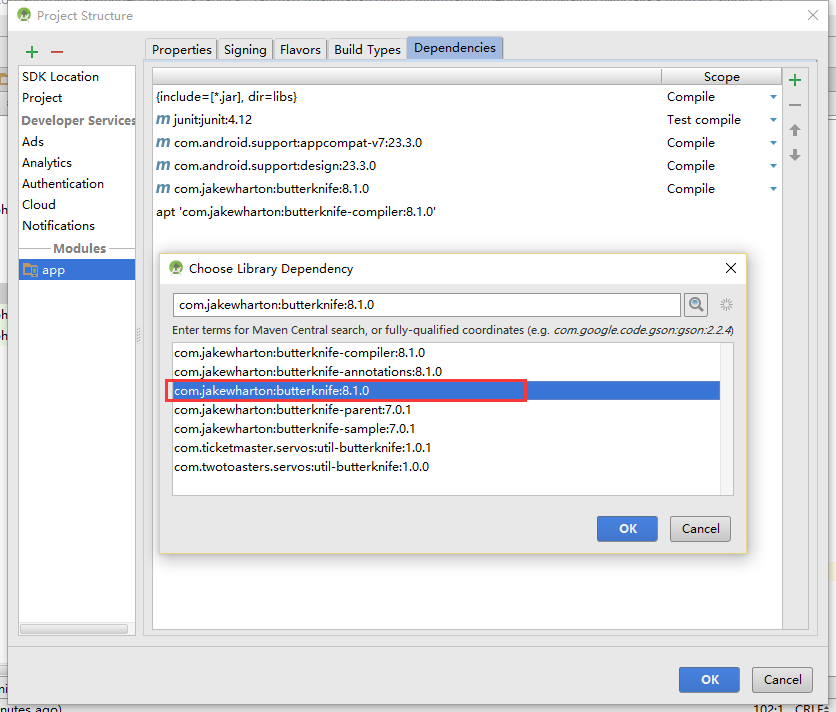Click the left panel horizontal scrollbar
This screenshot has width=836, height=712.
click(x=74, y=629)
